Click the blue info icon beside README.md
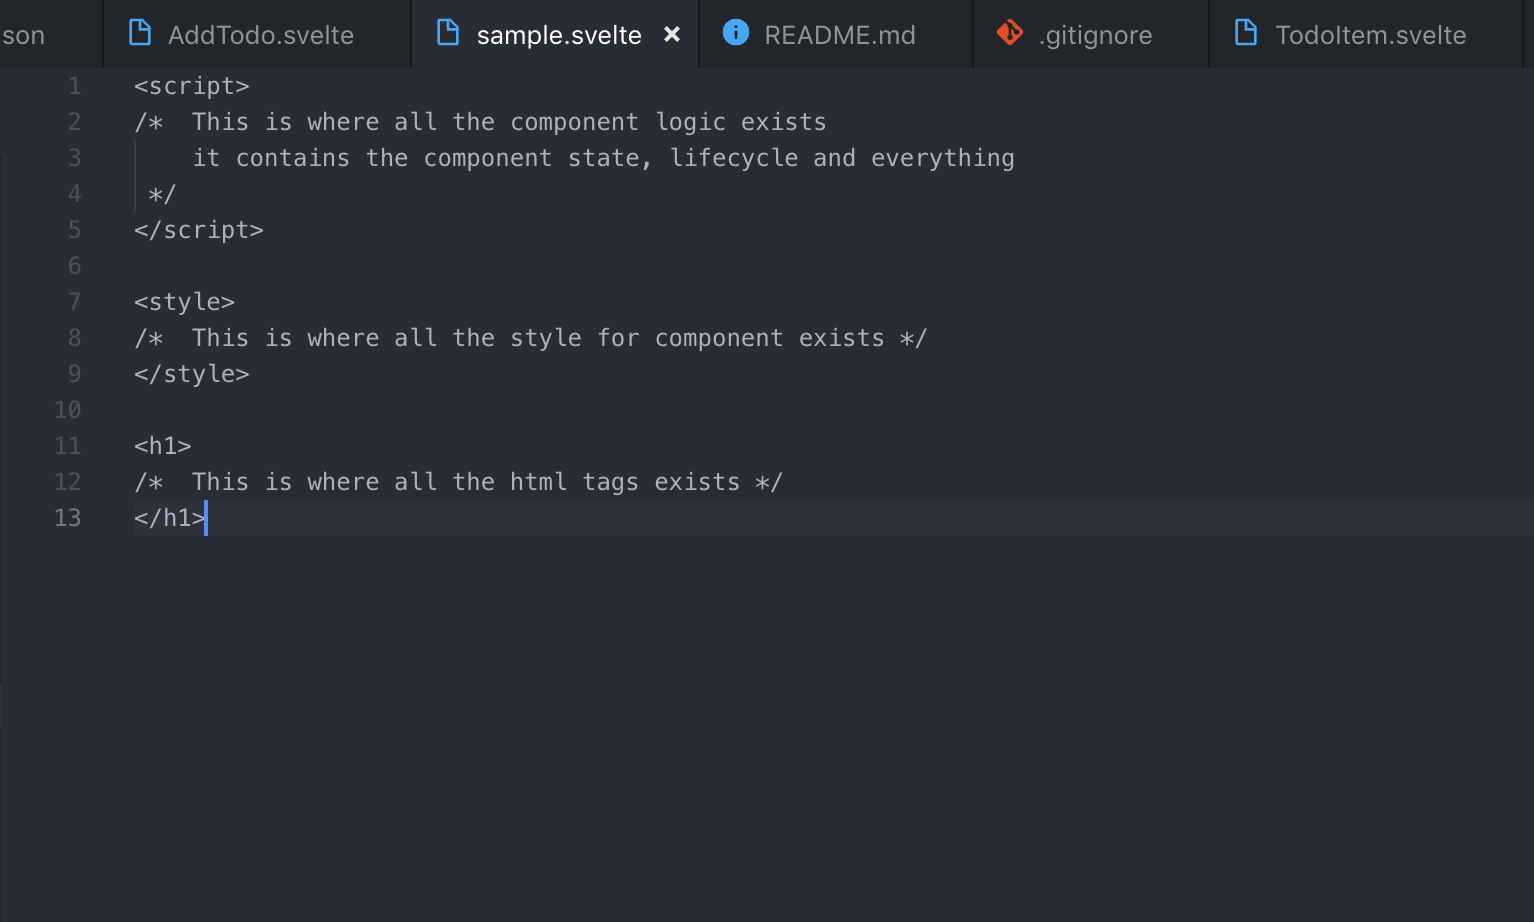The width and height of the screenshot is (1534, 922). (x=735, y=33)
